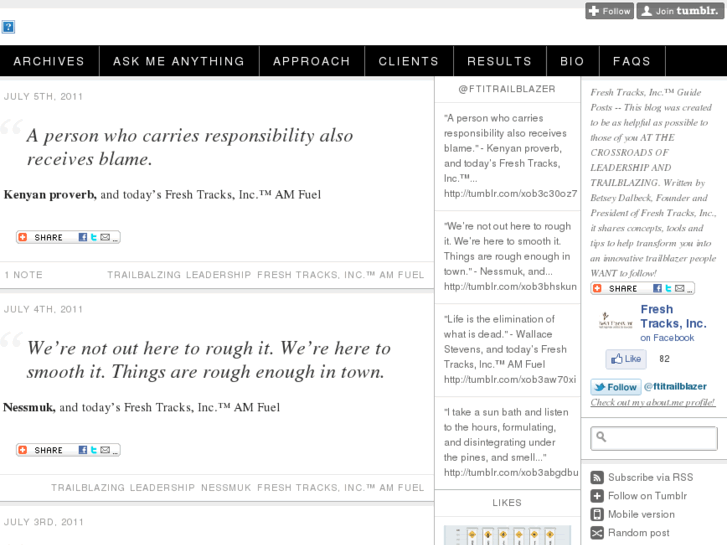Click Fresh Tracks AM Fuel tag on July 5th post
The width and height of the screenshot is (727, 545).
click(x=341, y=275)
